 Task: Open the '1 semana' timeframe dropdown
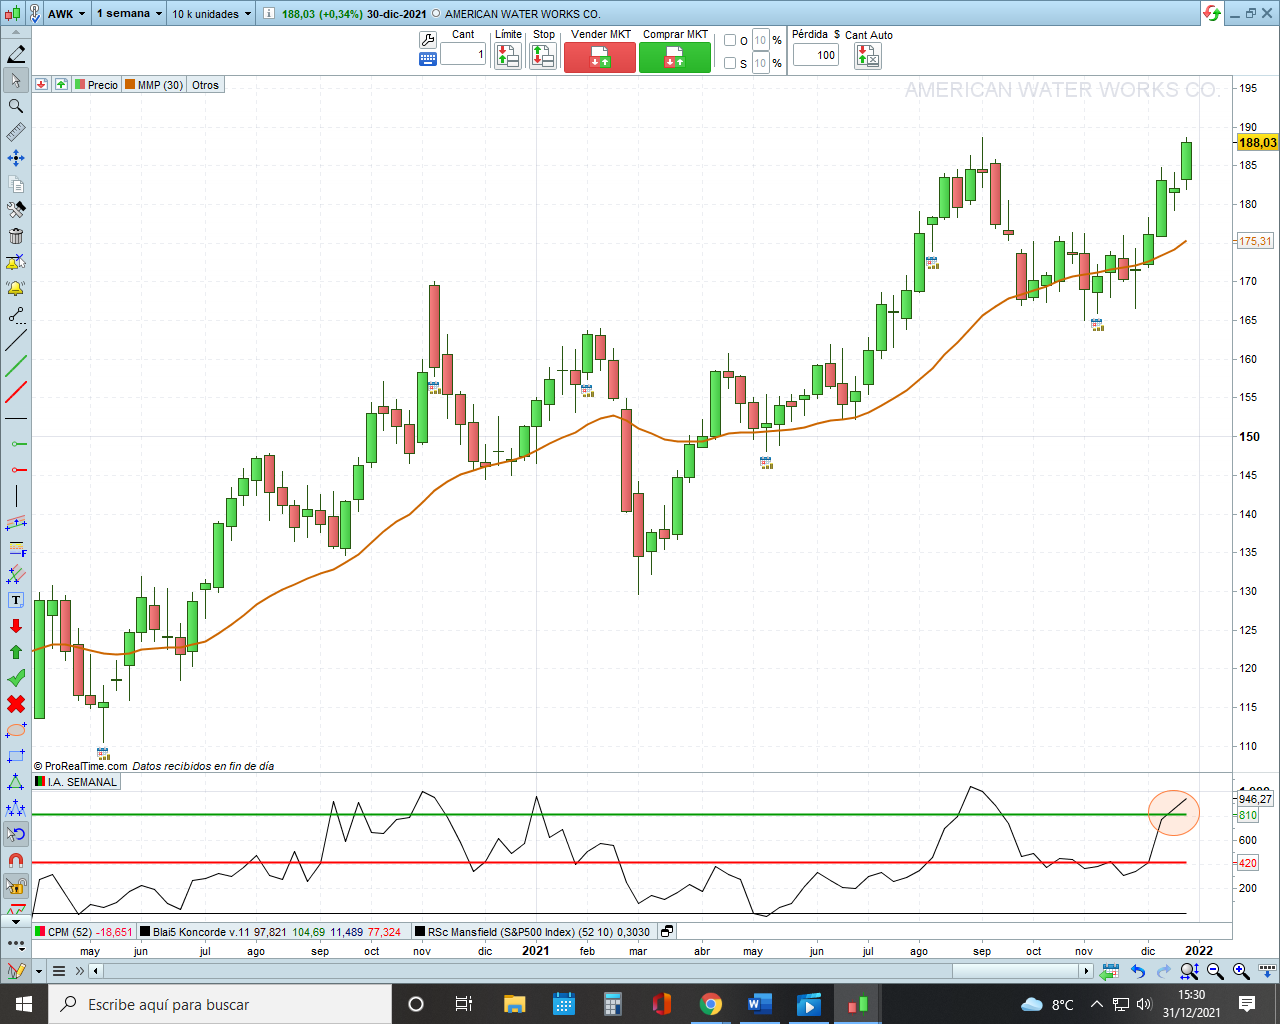point(129,14)
